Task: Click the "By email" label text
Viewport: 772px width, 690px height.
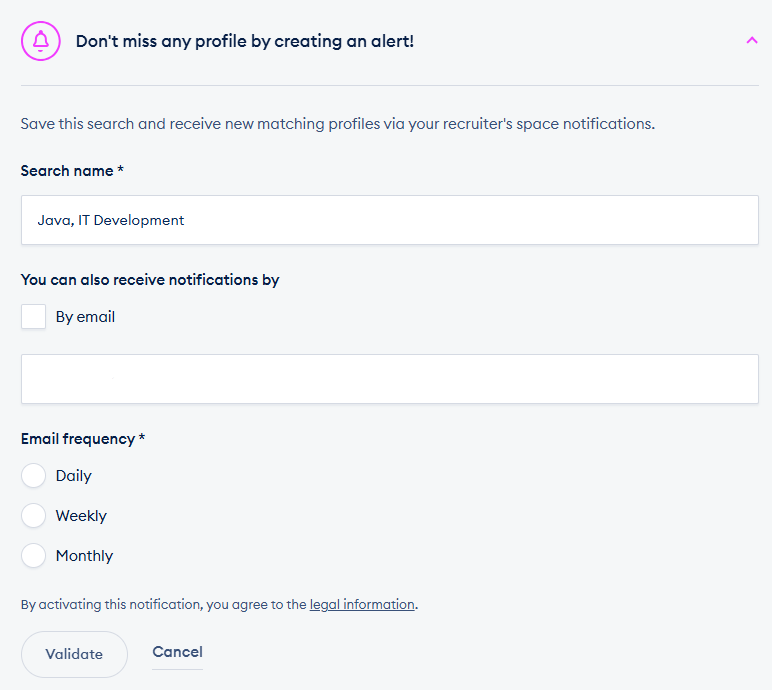Action: (x=85, y=317)
